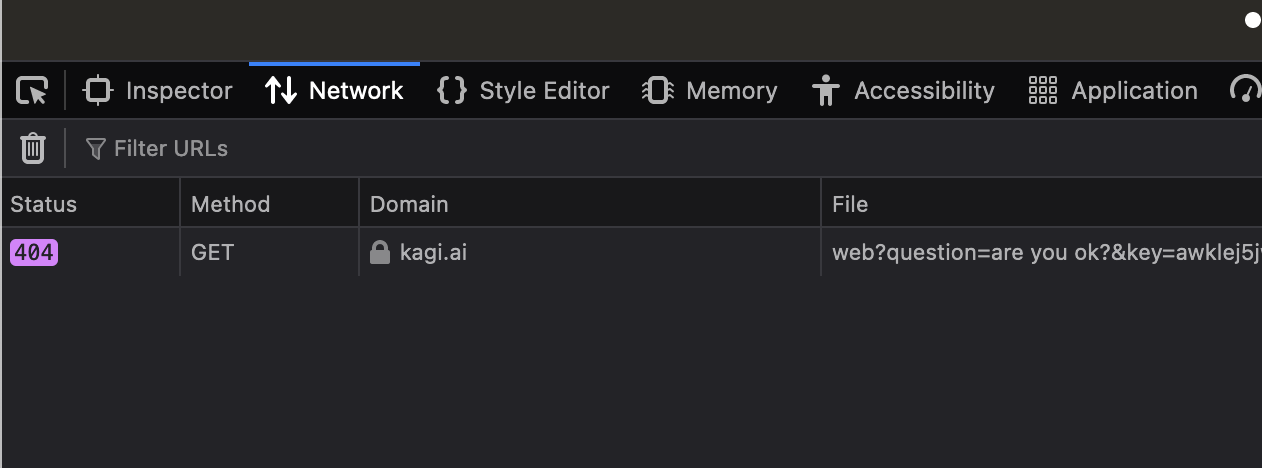Click the Memory chip icon
This screenshot has height=468, width=1262.
[x=657, y=91]
